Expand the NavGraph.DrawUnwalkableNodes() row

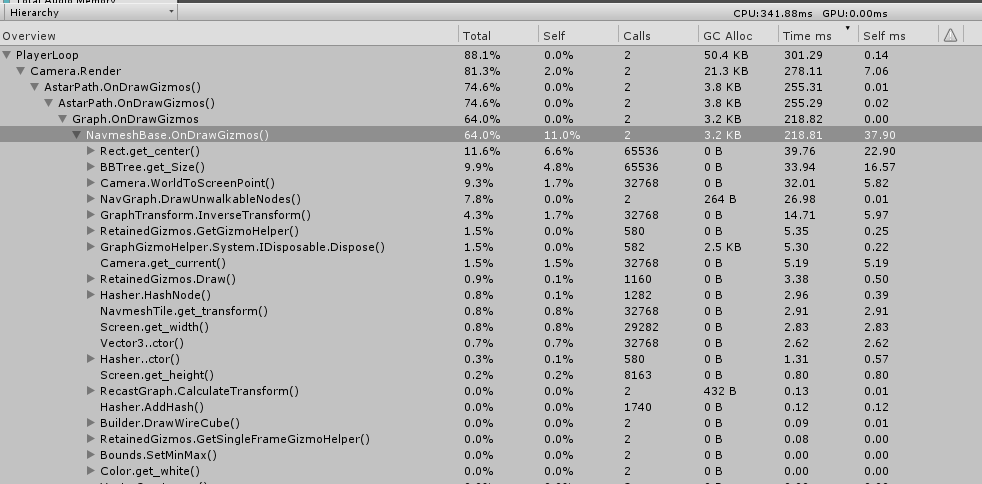coord(91,199)
